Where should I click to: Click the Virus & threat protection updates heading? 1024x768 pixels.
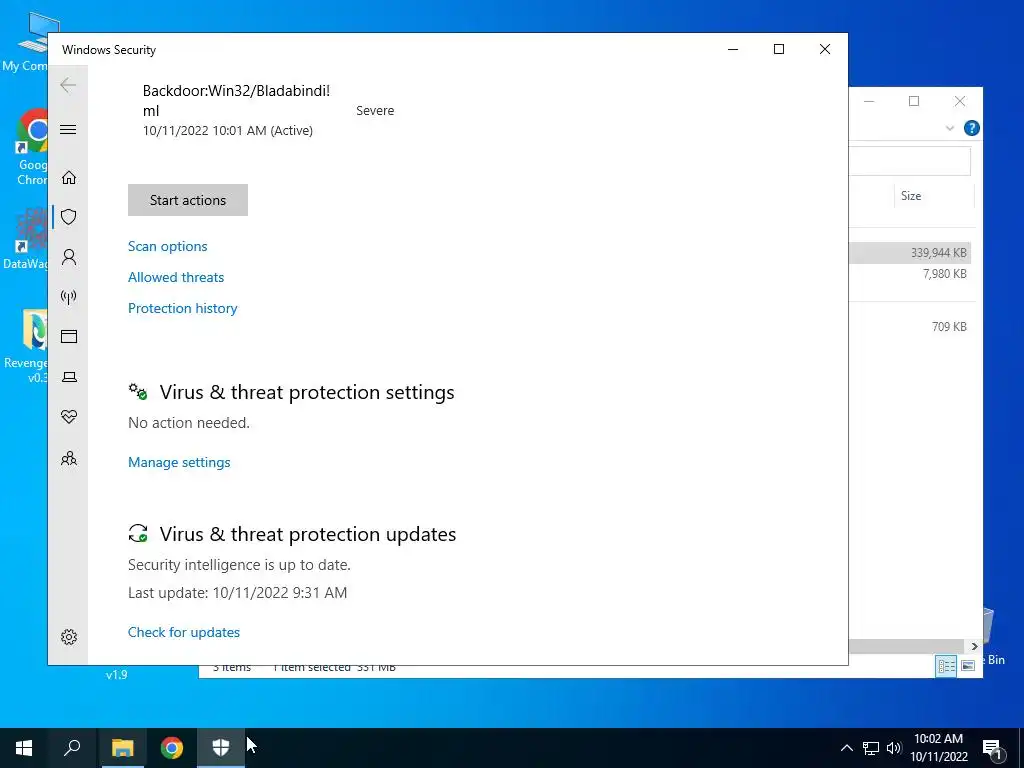pos(308,534)
